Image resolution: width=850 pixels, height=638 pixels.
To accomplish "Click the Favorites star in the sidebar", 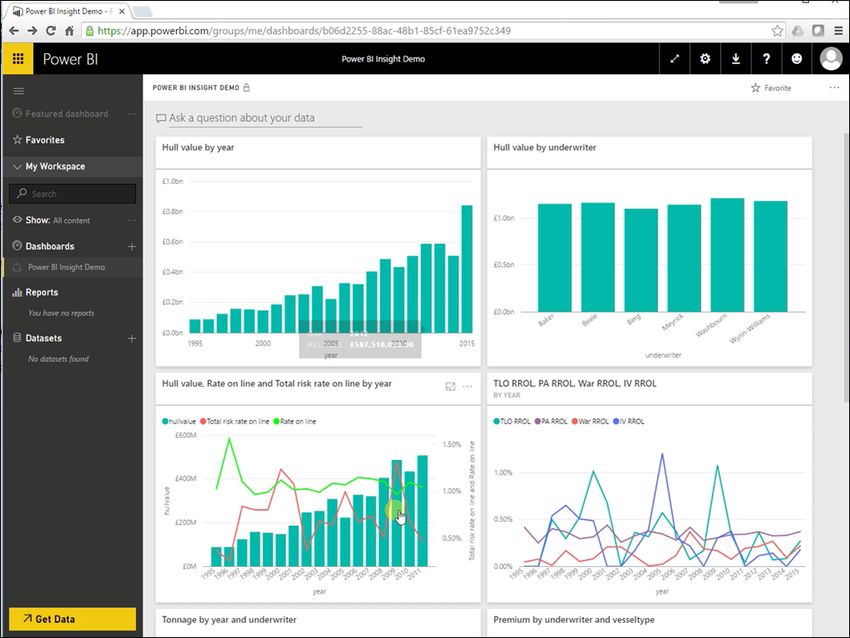I will (x=17, y=140).
